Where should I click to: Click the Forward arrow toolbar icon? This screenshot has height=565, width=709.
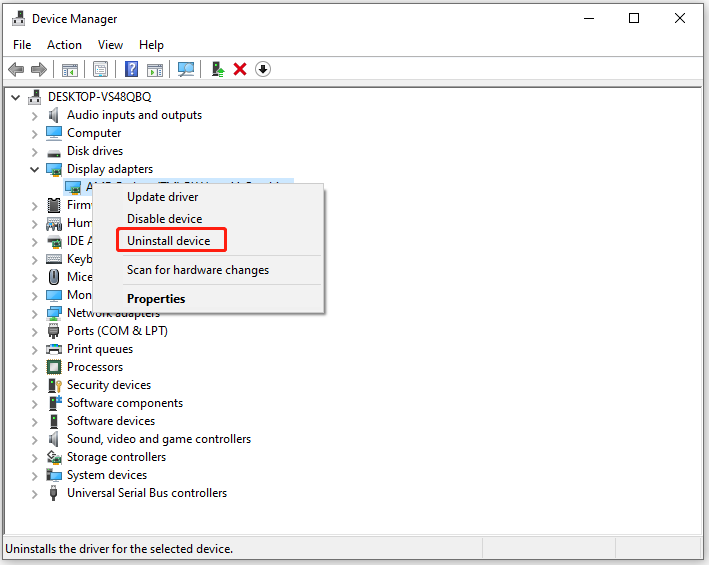coord(39,69)
